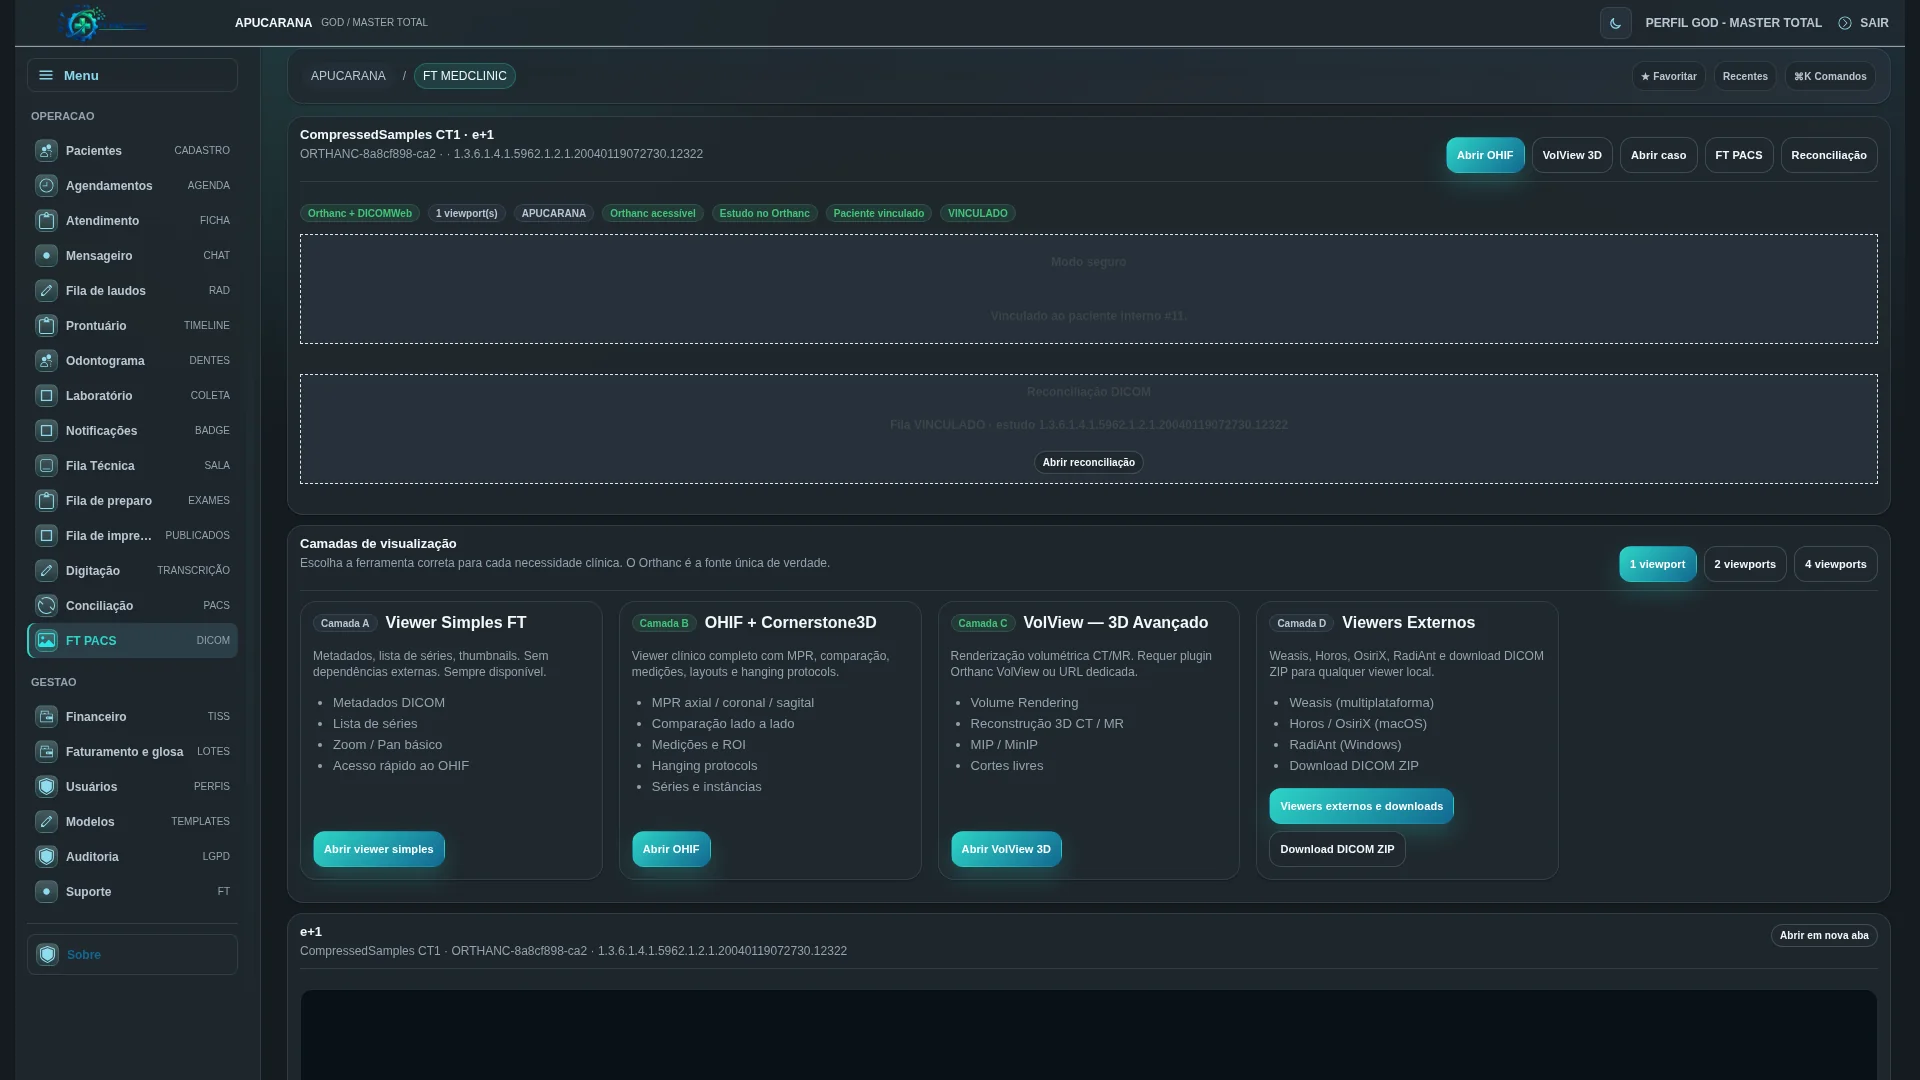Open Agendamentos via its clock icon

coord(46,186)
